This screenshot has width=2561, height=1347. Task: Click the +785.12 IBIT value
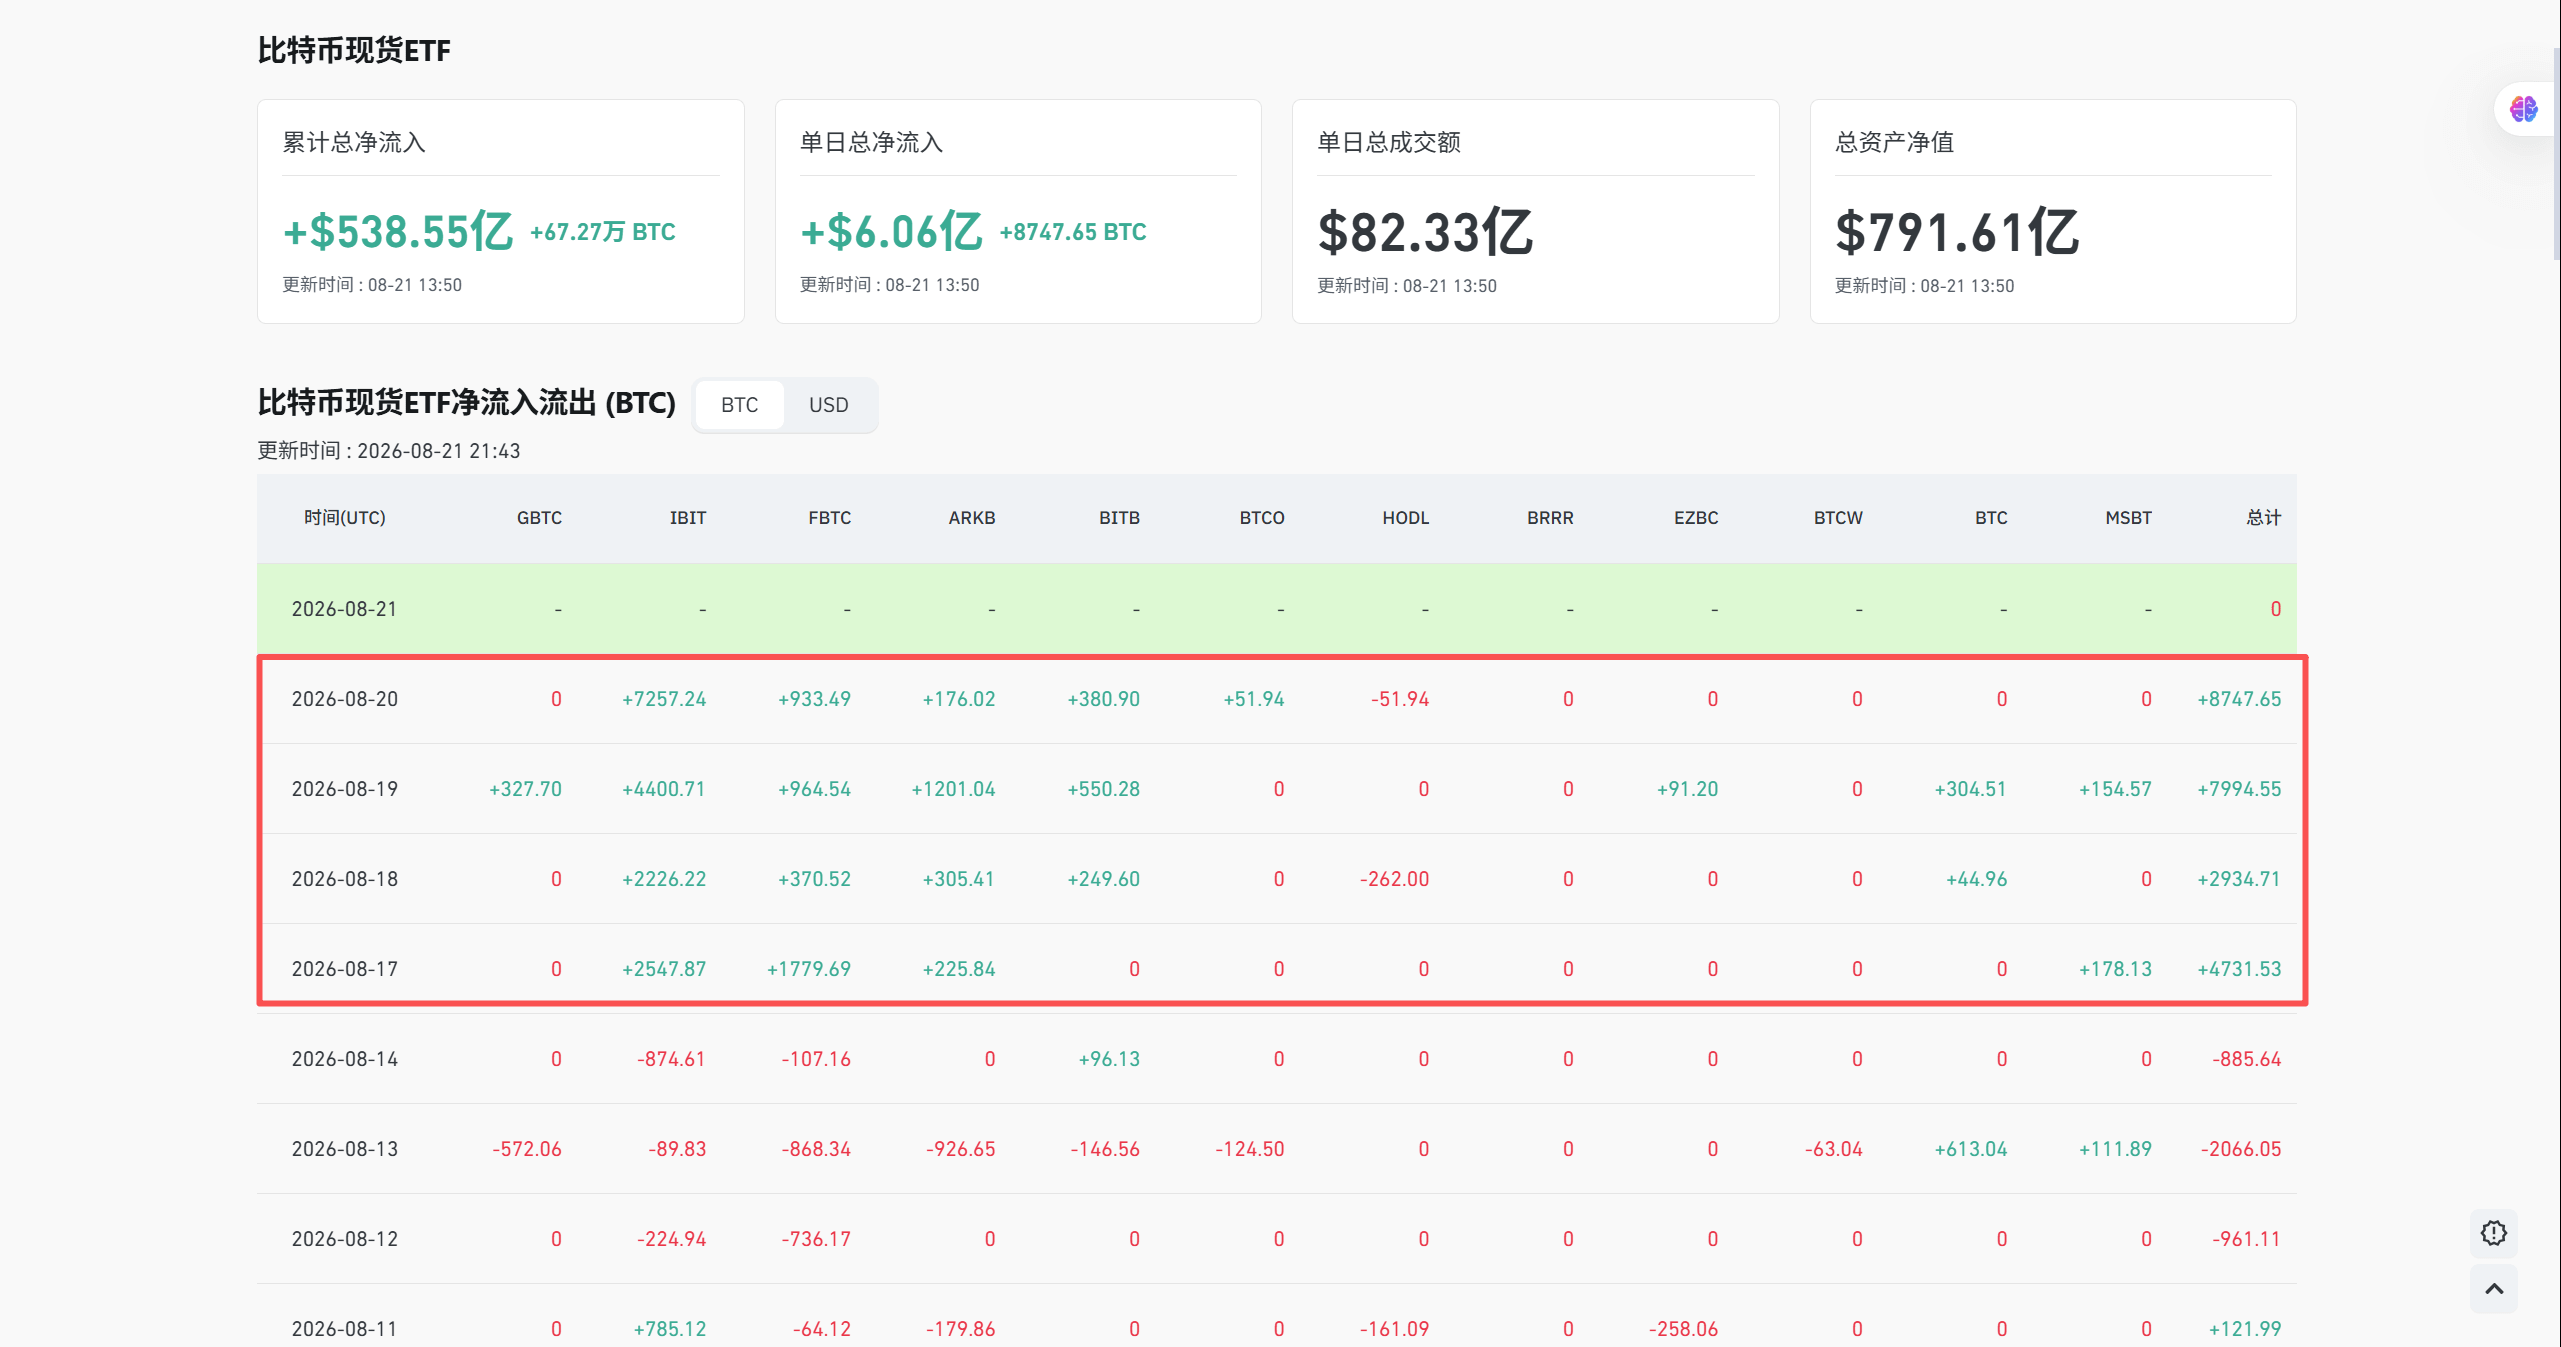coord(669,1329)
